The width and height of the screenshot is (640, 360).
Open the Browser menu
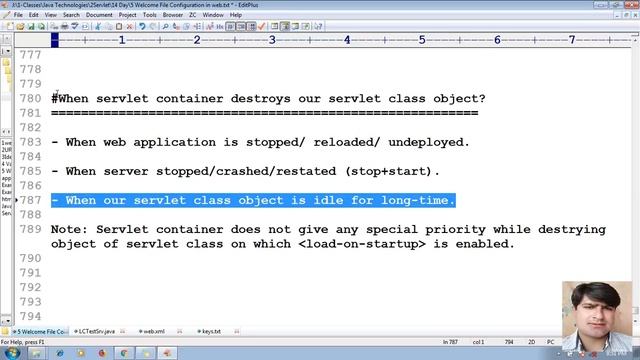[173, 15]
